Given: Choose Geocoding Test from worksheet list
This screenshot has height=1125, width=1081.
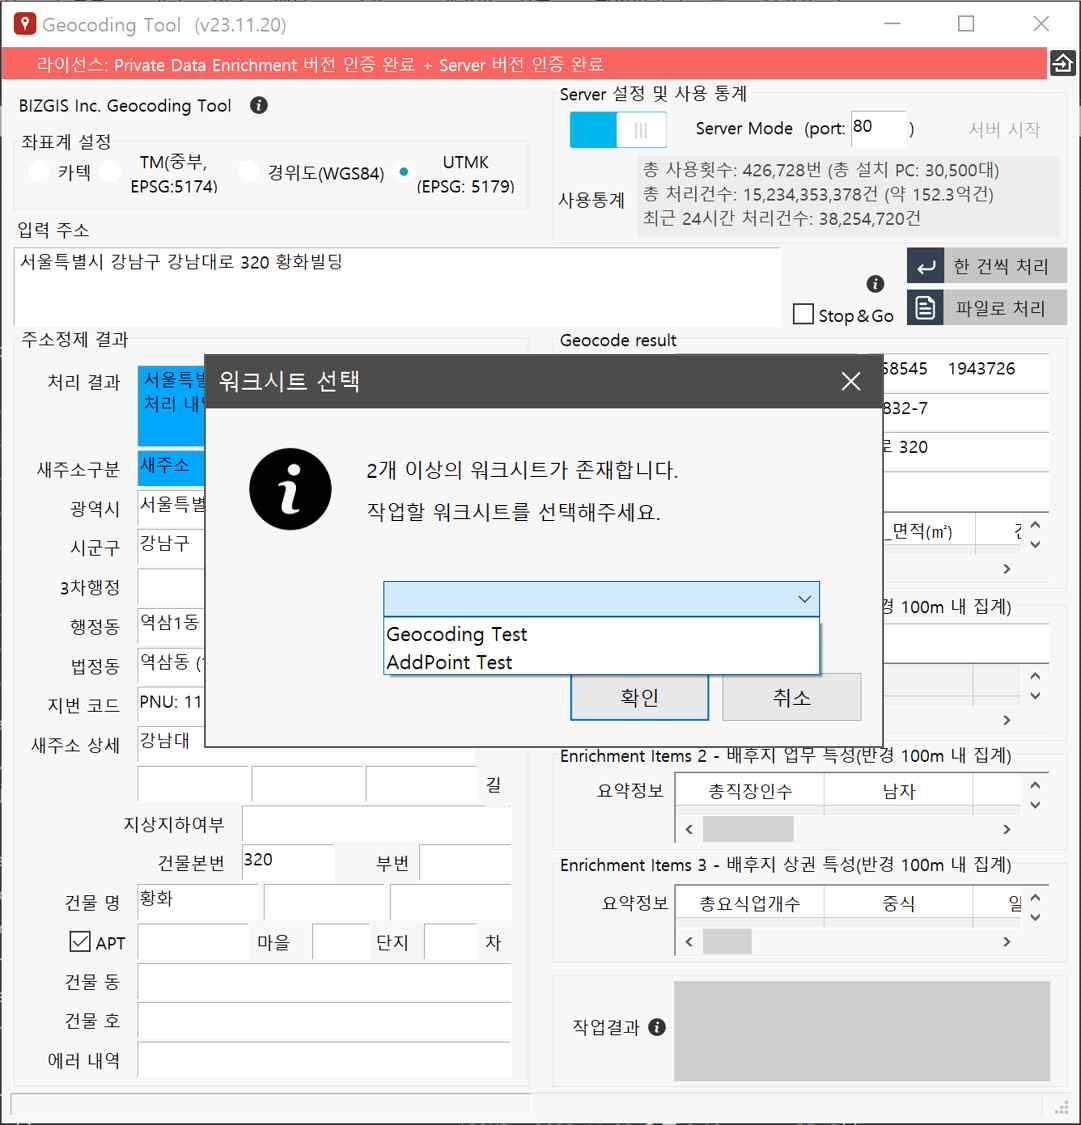Looking at the screenshot, I should point(601,634).
